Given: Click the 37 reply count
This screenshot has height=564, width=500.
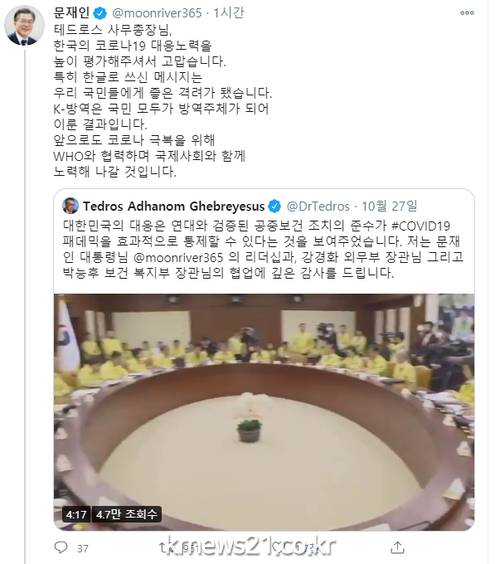Looking at the screenshot, I should tap(83, 548).
